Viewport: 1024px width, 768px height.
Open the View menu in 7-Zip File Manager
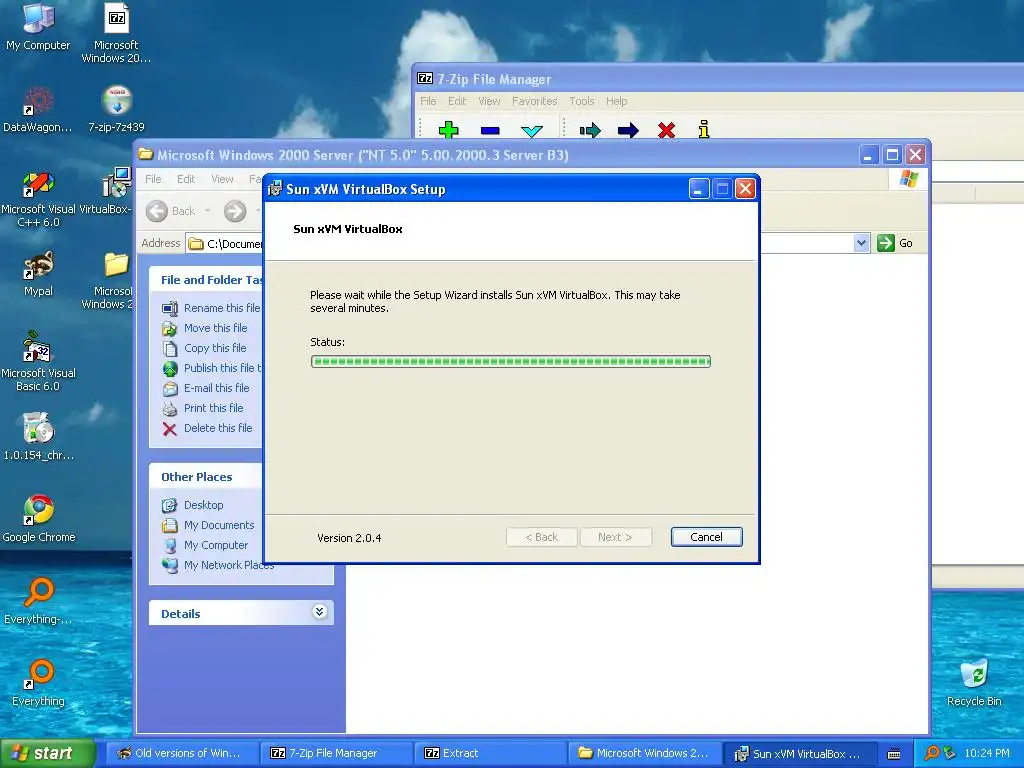coord(489,101)
